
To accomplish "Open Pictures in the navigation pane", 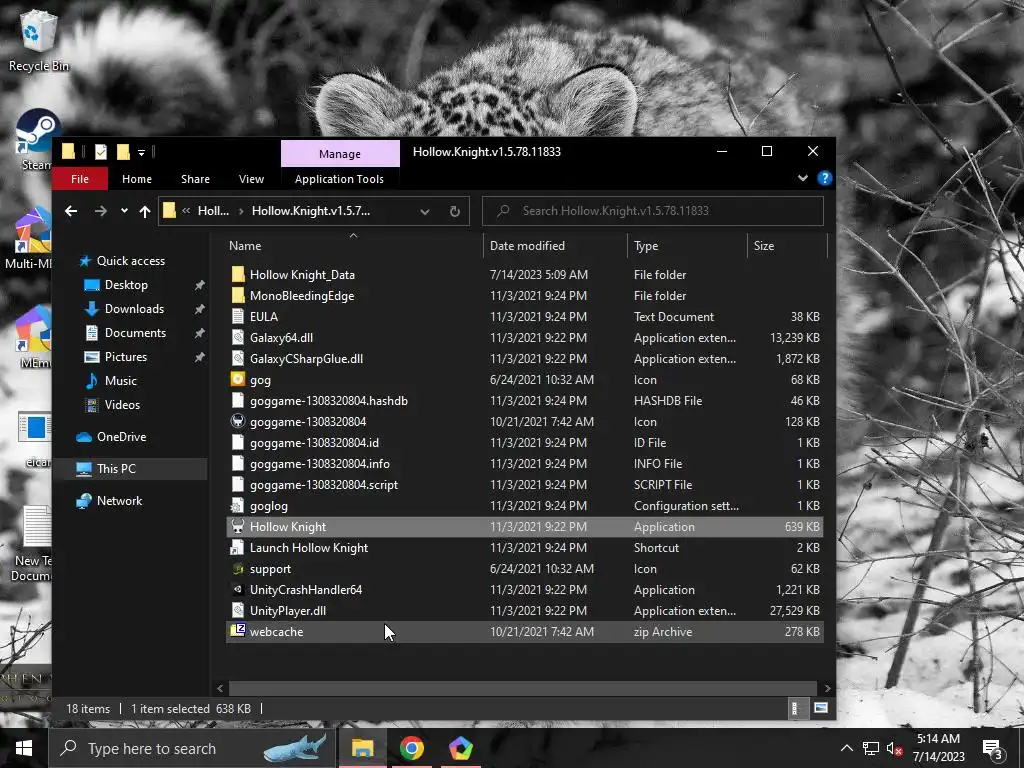I will click(x=125, y=357).
